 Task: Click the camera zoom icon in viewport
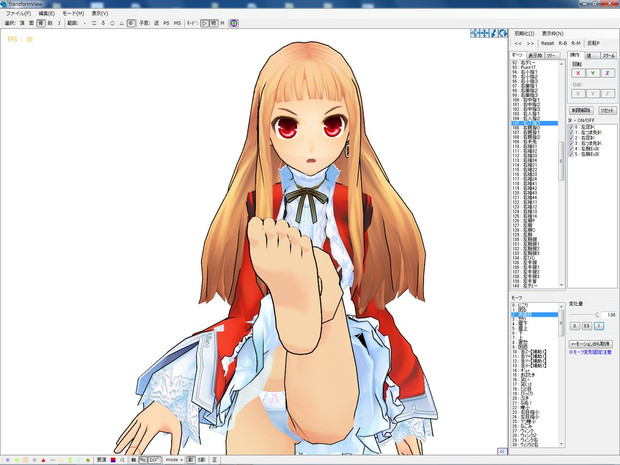(493, 33)
